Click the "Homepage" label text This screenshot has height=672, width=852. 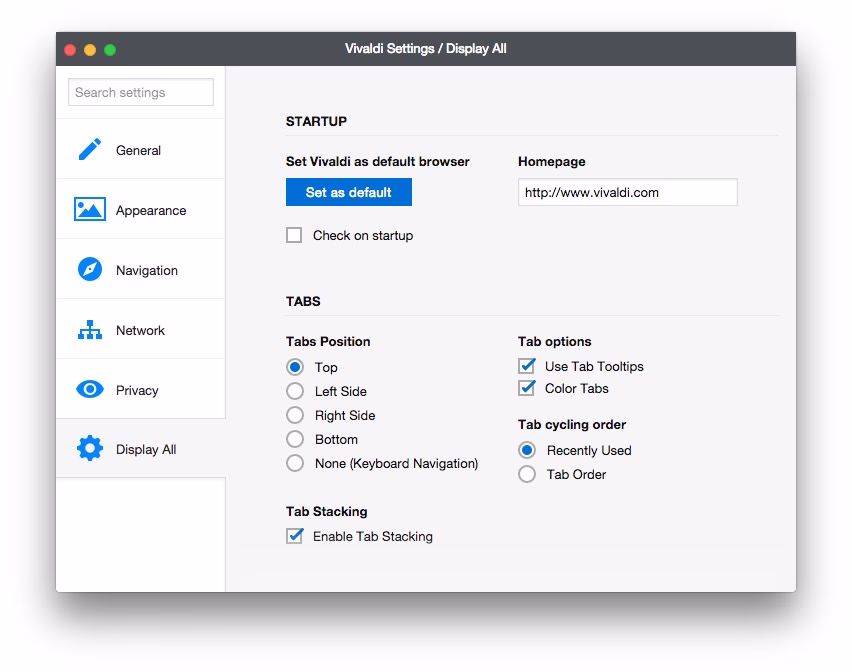click(552, 161)
